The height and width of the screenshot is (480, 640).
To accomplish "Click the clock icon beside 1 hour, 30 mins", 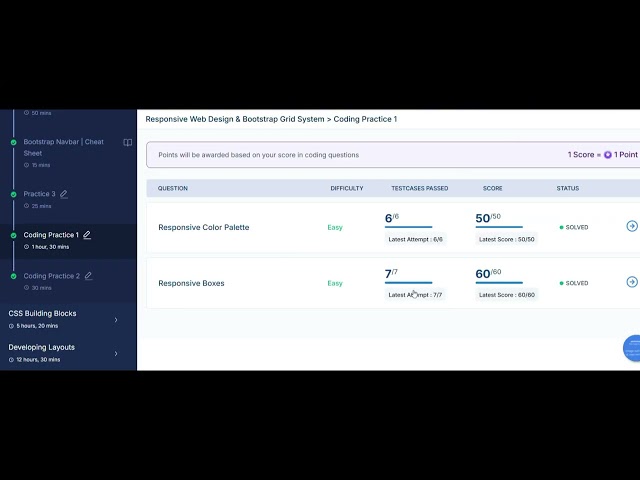I will coord(26,247).
